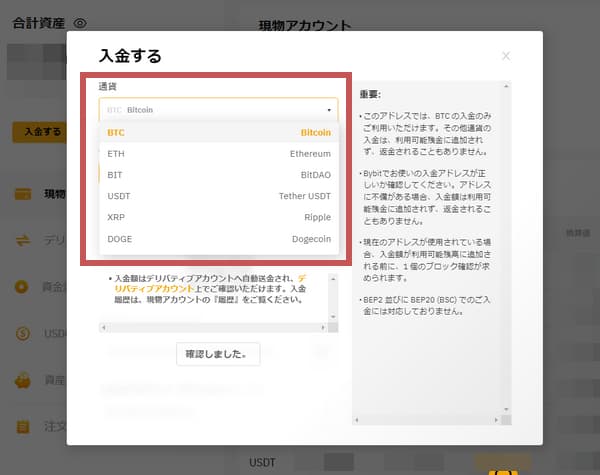Click 重要 panel scroll down arrow
The image size is (600, 475).
(x=506, y=410)
